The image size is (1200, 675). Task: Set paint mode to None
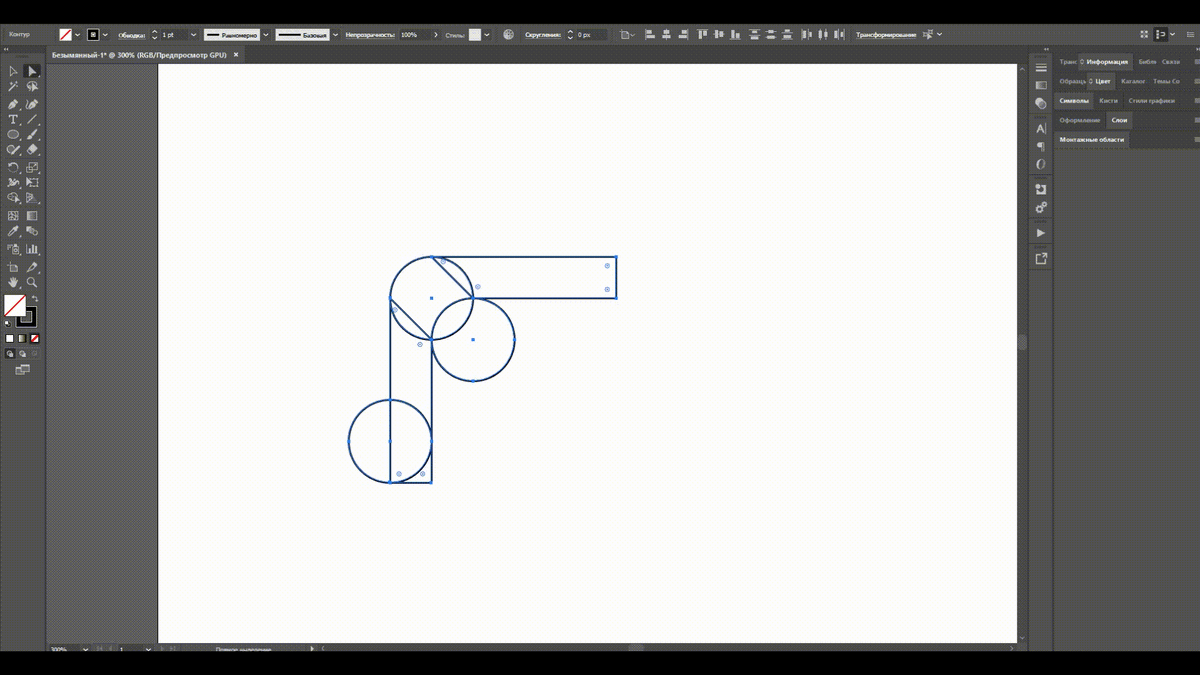(x=35, y=338)
